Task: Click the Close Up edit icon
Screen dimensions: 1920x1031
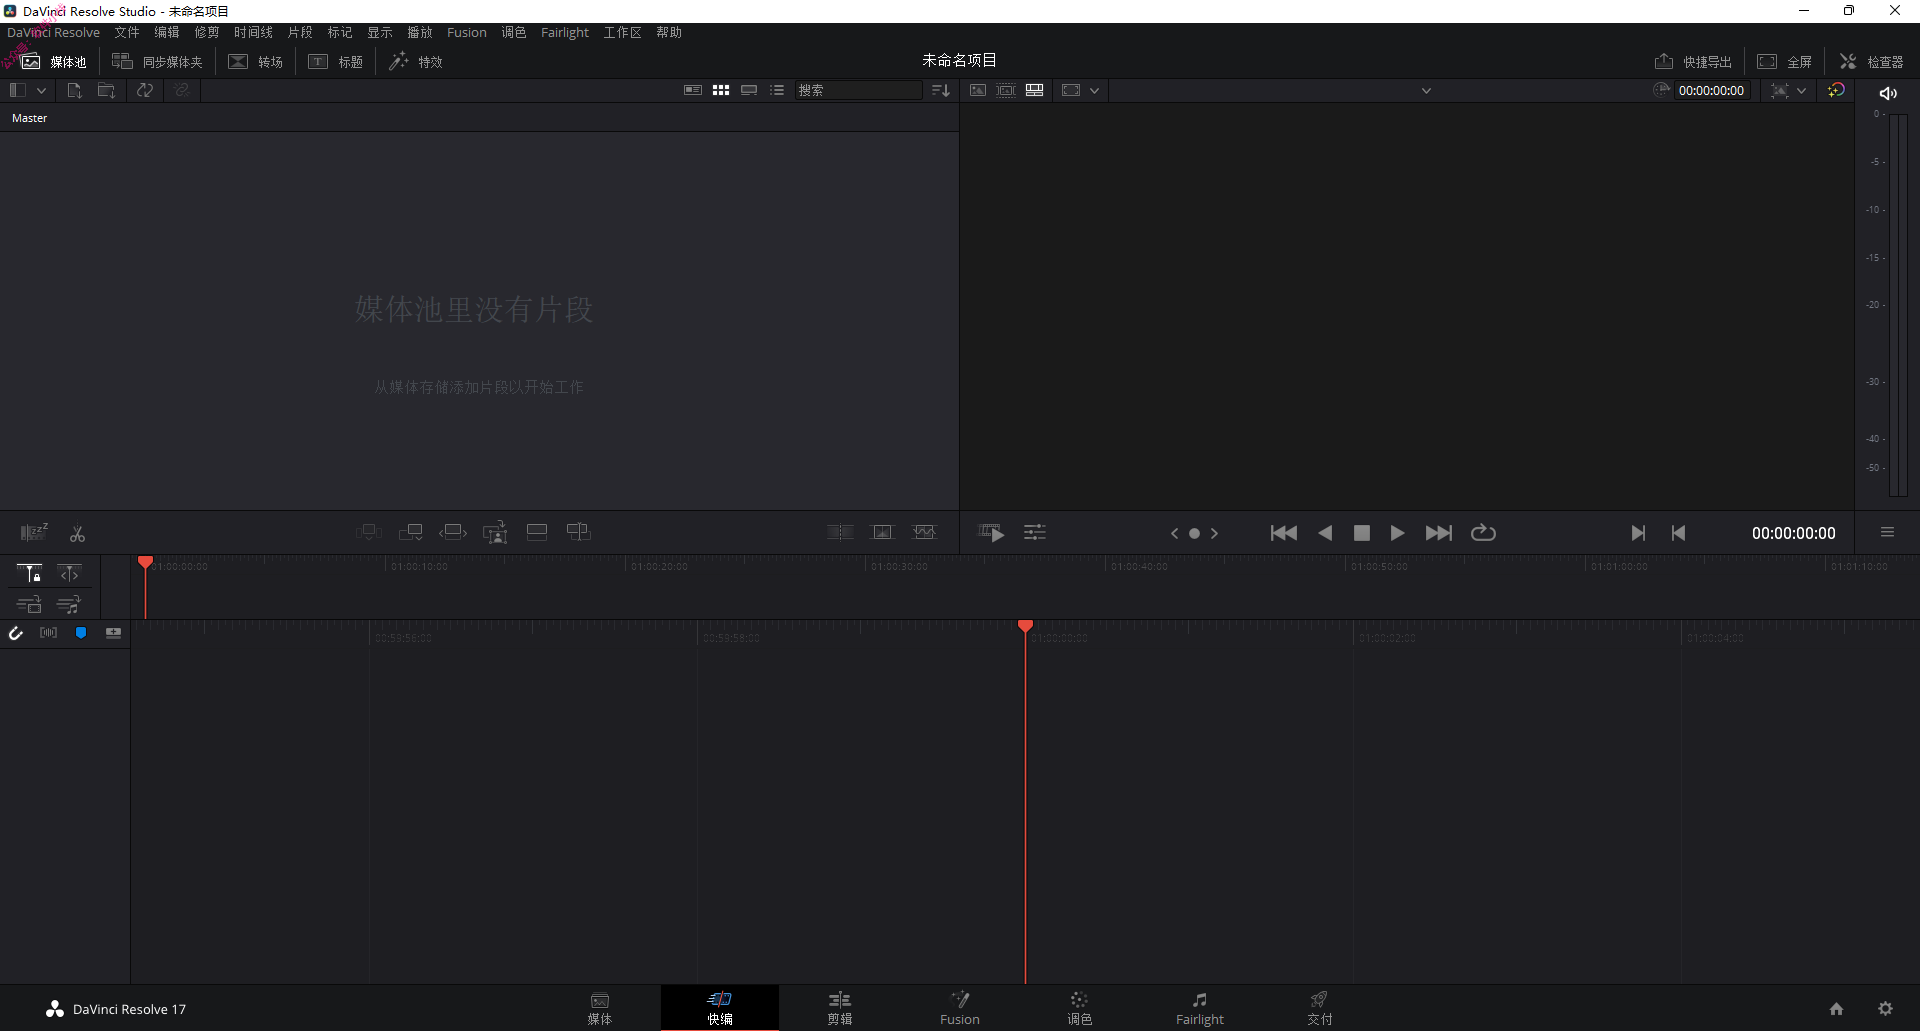Action: [x=495, y=533]
